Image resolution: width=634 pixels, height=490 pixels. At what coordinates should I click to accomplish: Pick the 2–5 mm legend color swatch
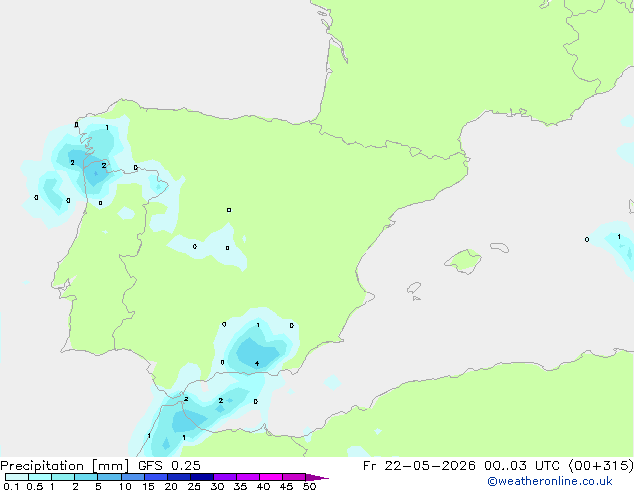(86, 477)
